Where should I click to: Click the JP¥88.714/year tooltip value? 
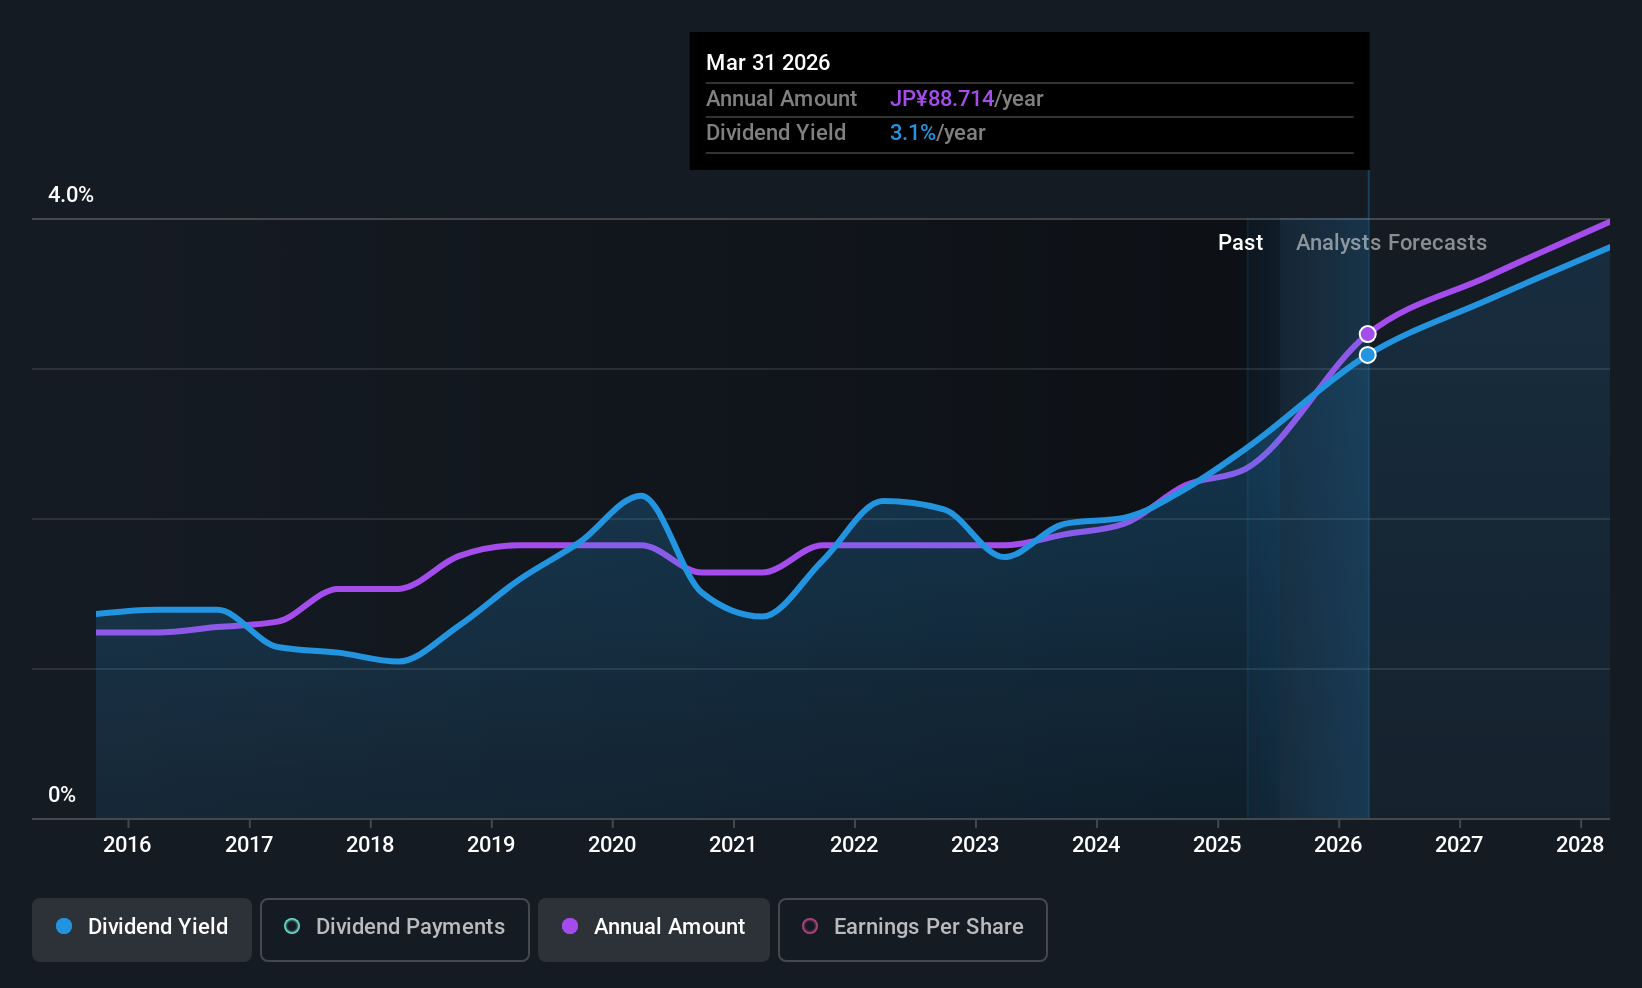[x=966, y=99]
